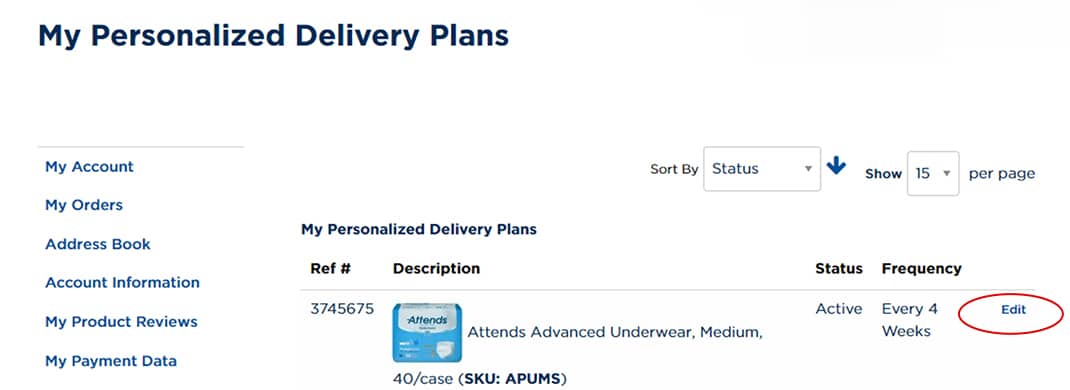Click the reference number 3745675

(342, 309)
